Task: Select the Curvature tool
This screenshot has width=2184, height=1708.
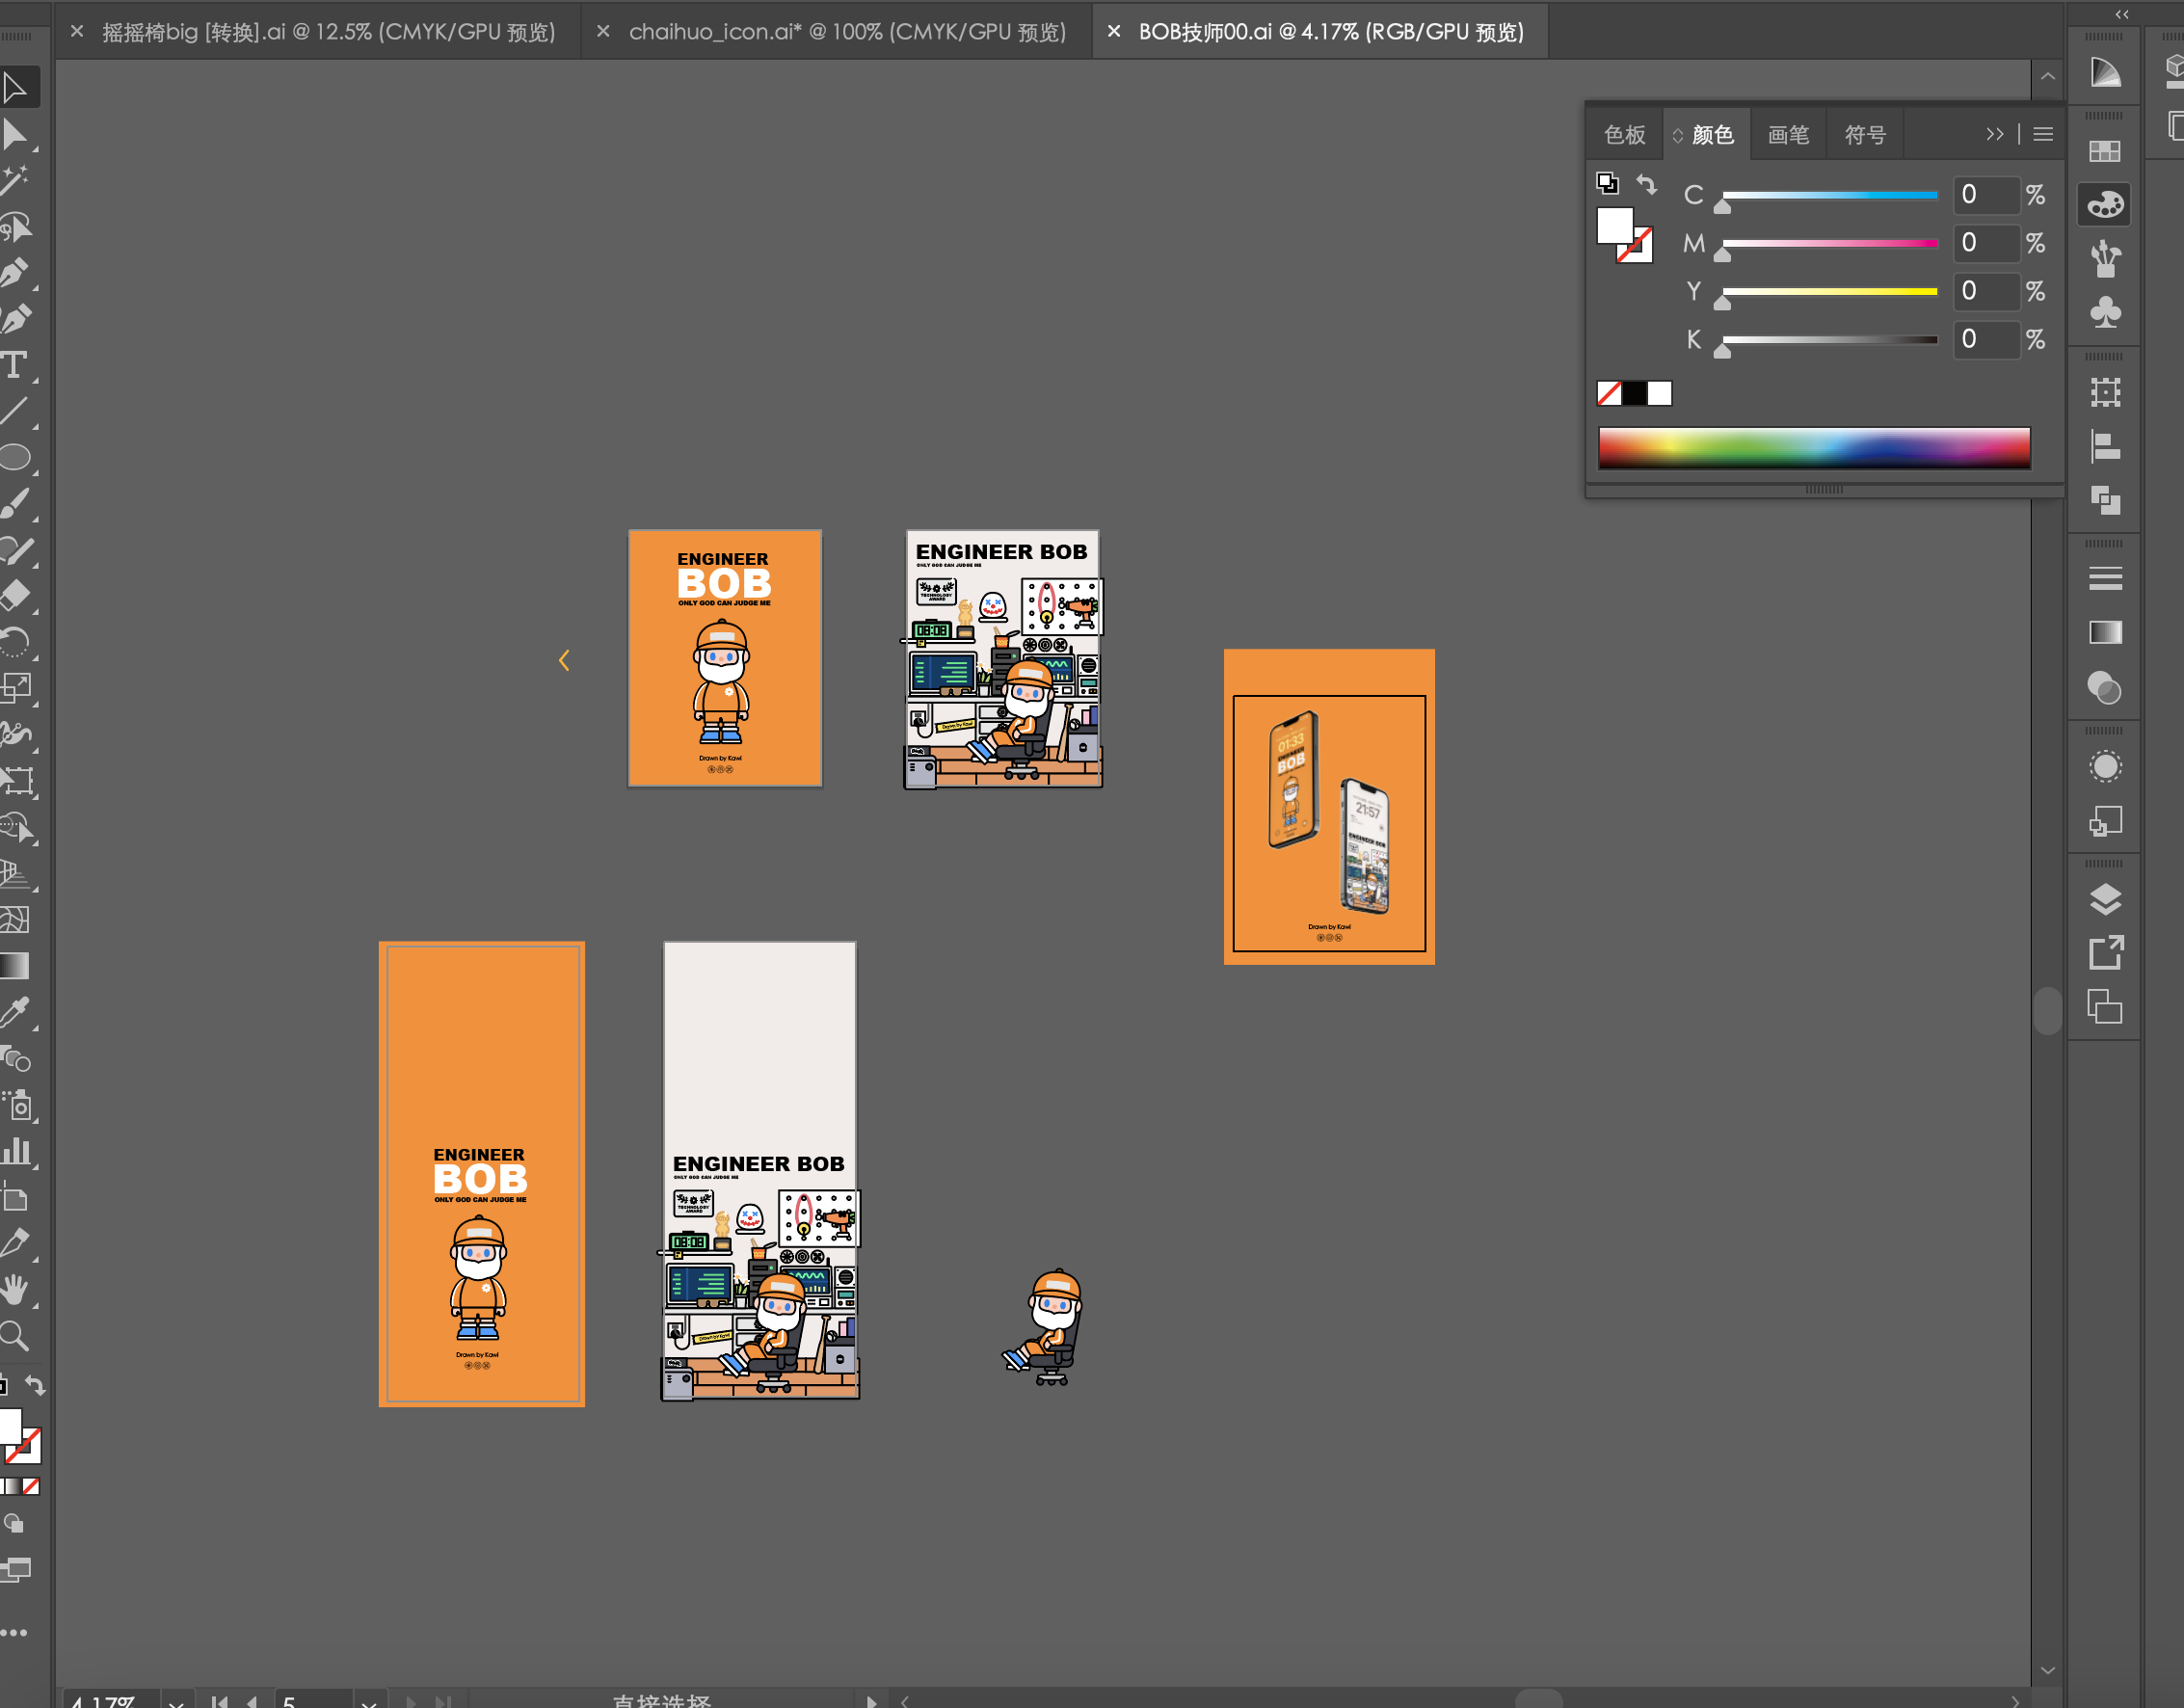Action: click(x=15, y=318)
